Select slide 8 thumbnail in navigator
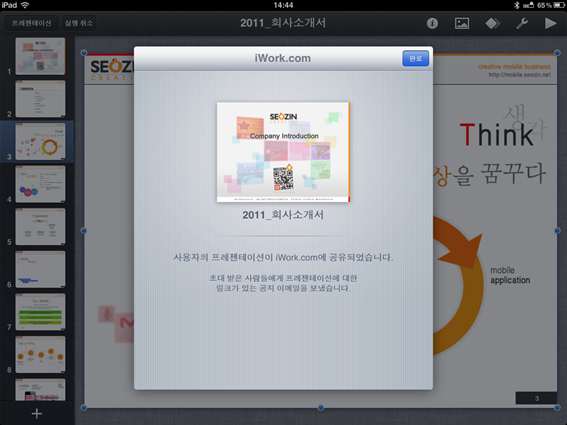This screenshot has height=425, width=567. (40, 354)
